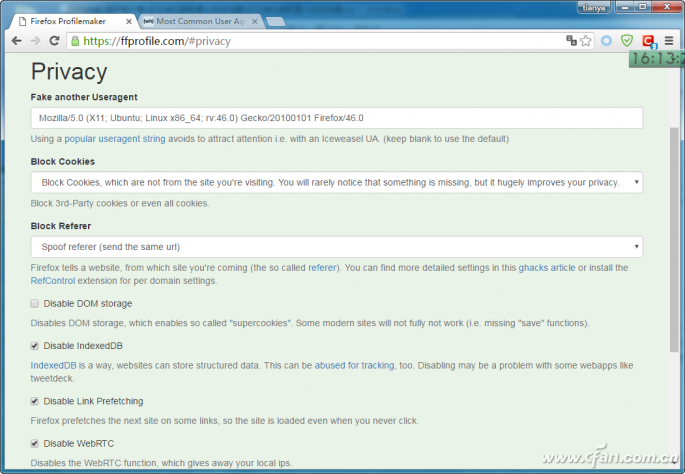Screen dimensions: 685x474
Task: Open the green shield extension
Action: coord(627,41)
